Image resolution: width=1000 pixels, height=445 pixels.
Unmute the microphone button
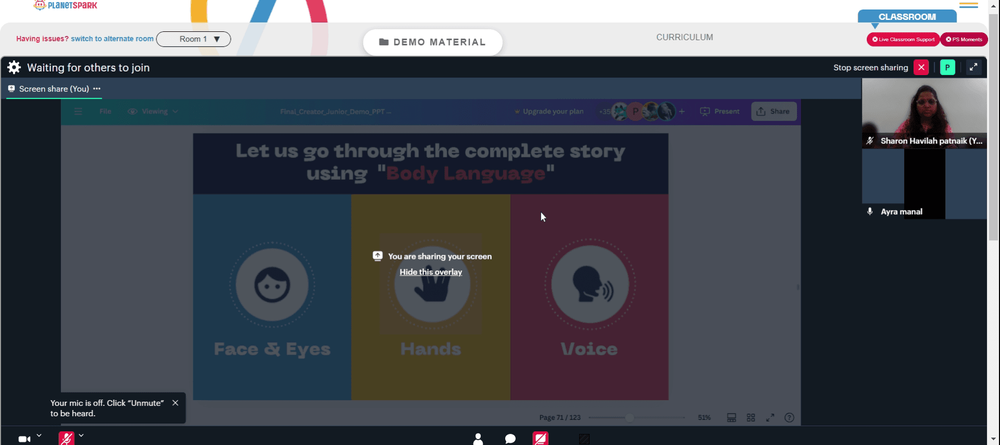tap(66, 439)
